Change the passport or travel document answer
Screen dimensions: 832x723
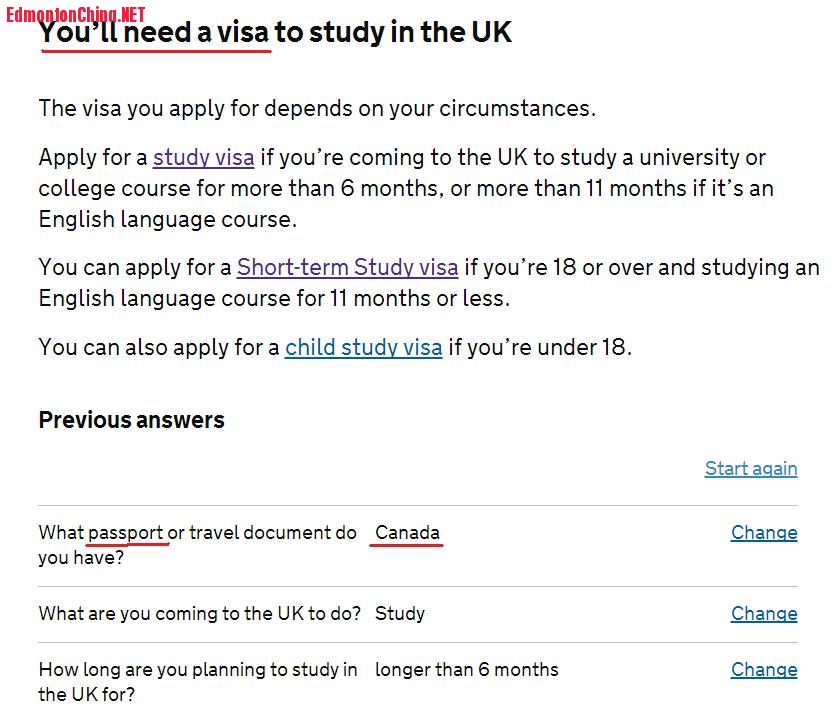(x=763, y=533)
